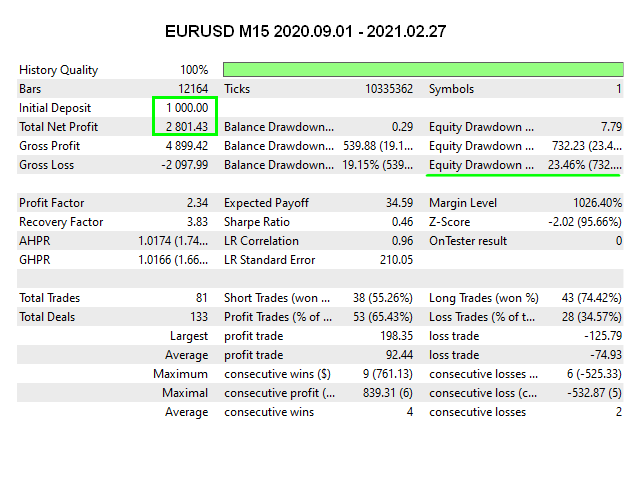
Task: Click the Recovery Factor value '3.83'
Action: click(198, 222)
